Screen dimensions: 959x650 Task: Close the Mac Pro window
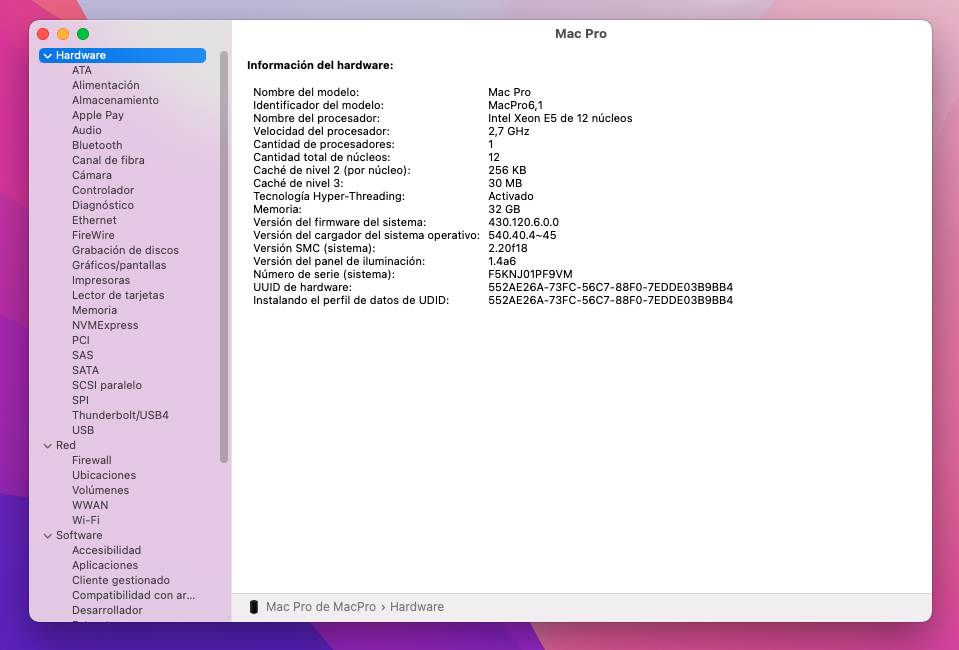point(43,34)
